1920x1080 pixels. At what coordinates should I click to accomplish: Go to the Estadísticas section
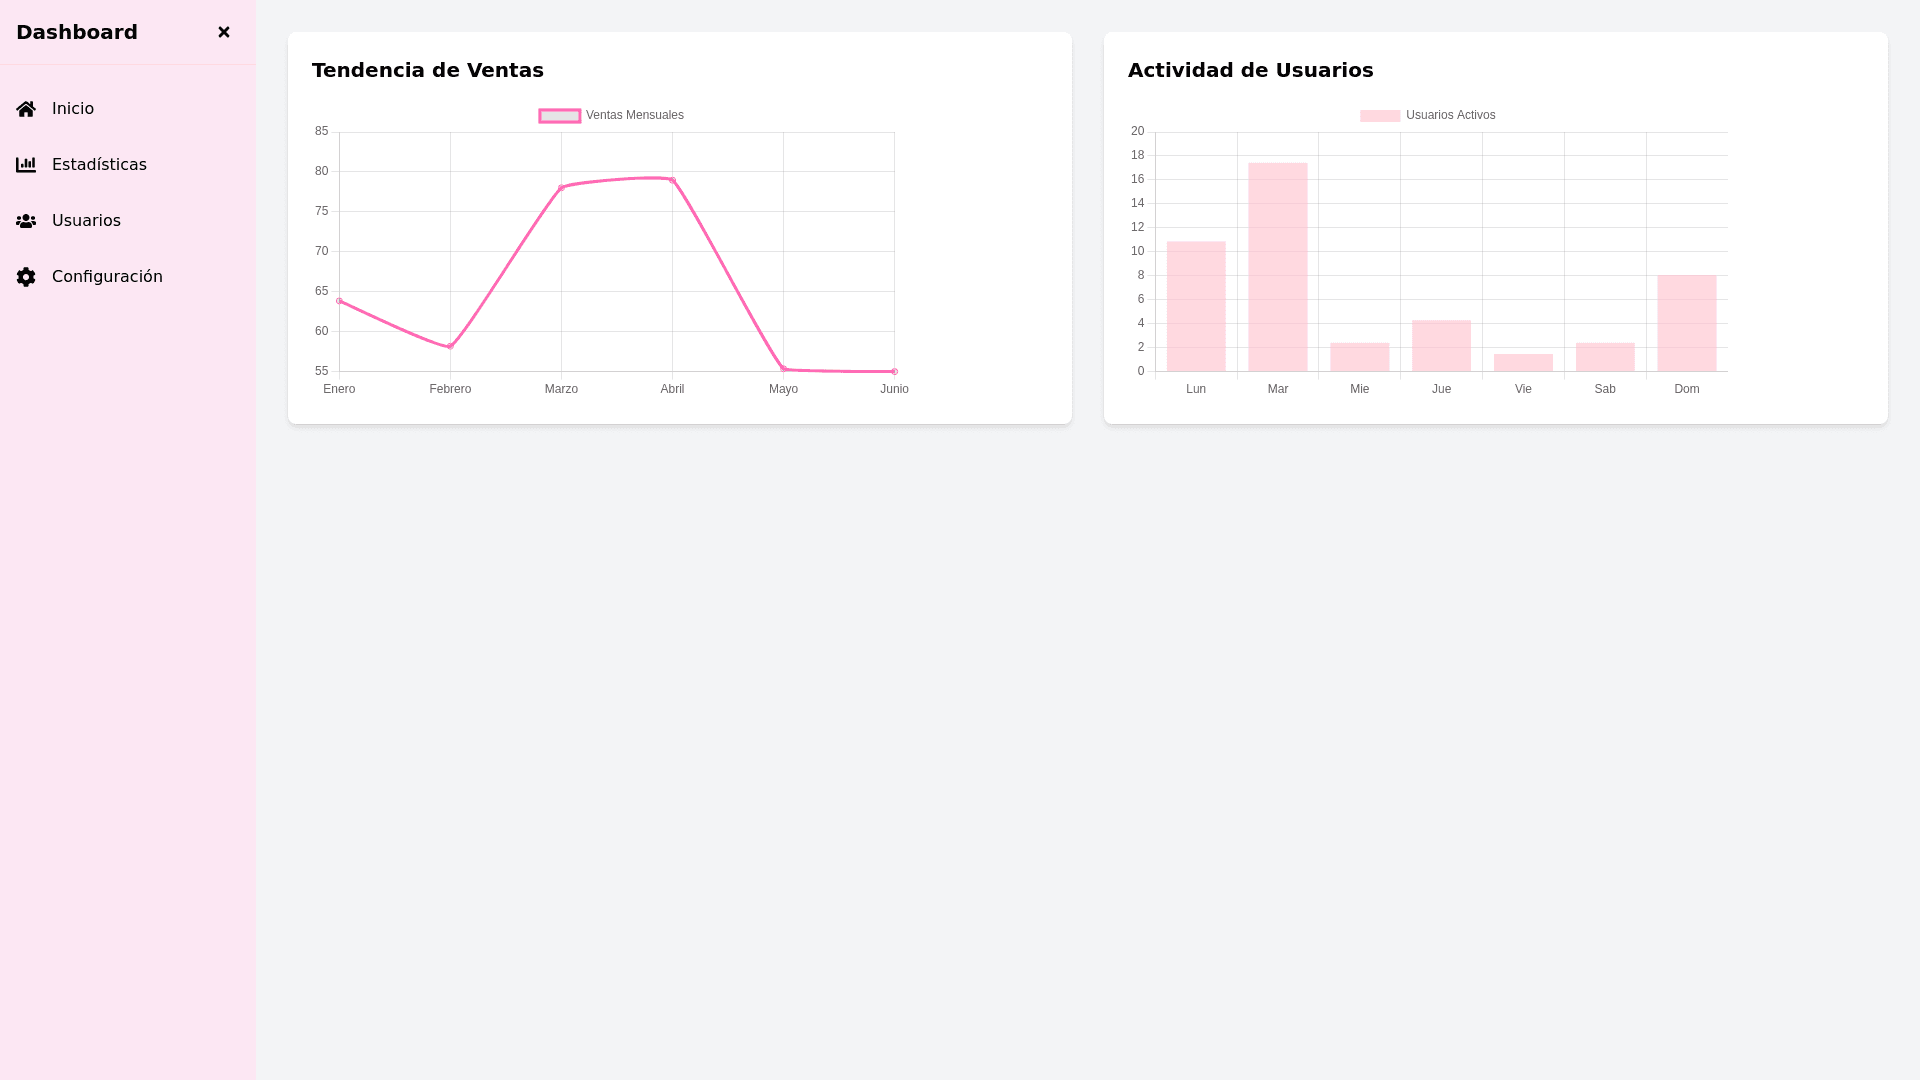(99, 165)
